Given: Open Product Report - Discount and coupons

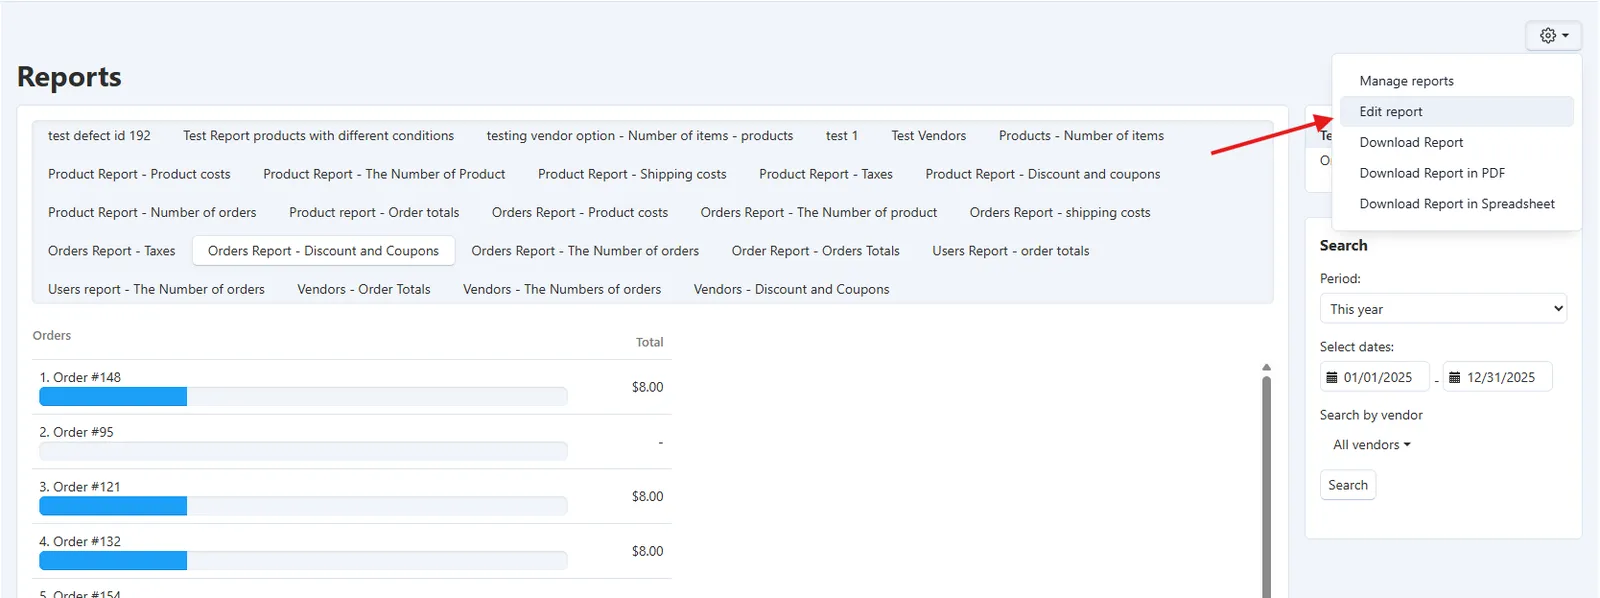Looking at the screenshot, I should (x=1043, y=174).
